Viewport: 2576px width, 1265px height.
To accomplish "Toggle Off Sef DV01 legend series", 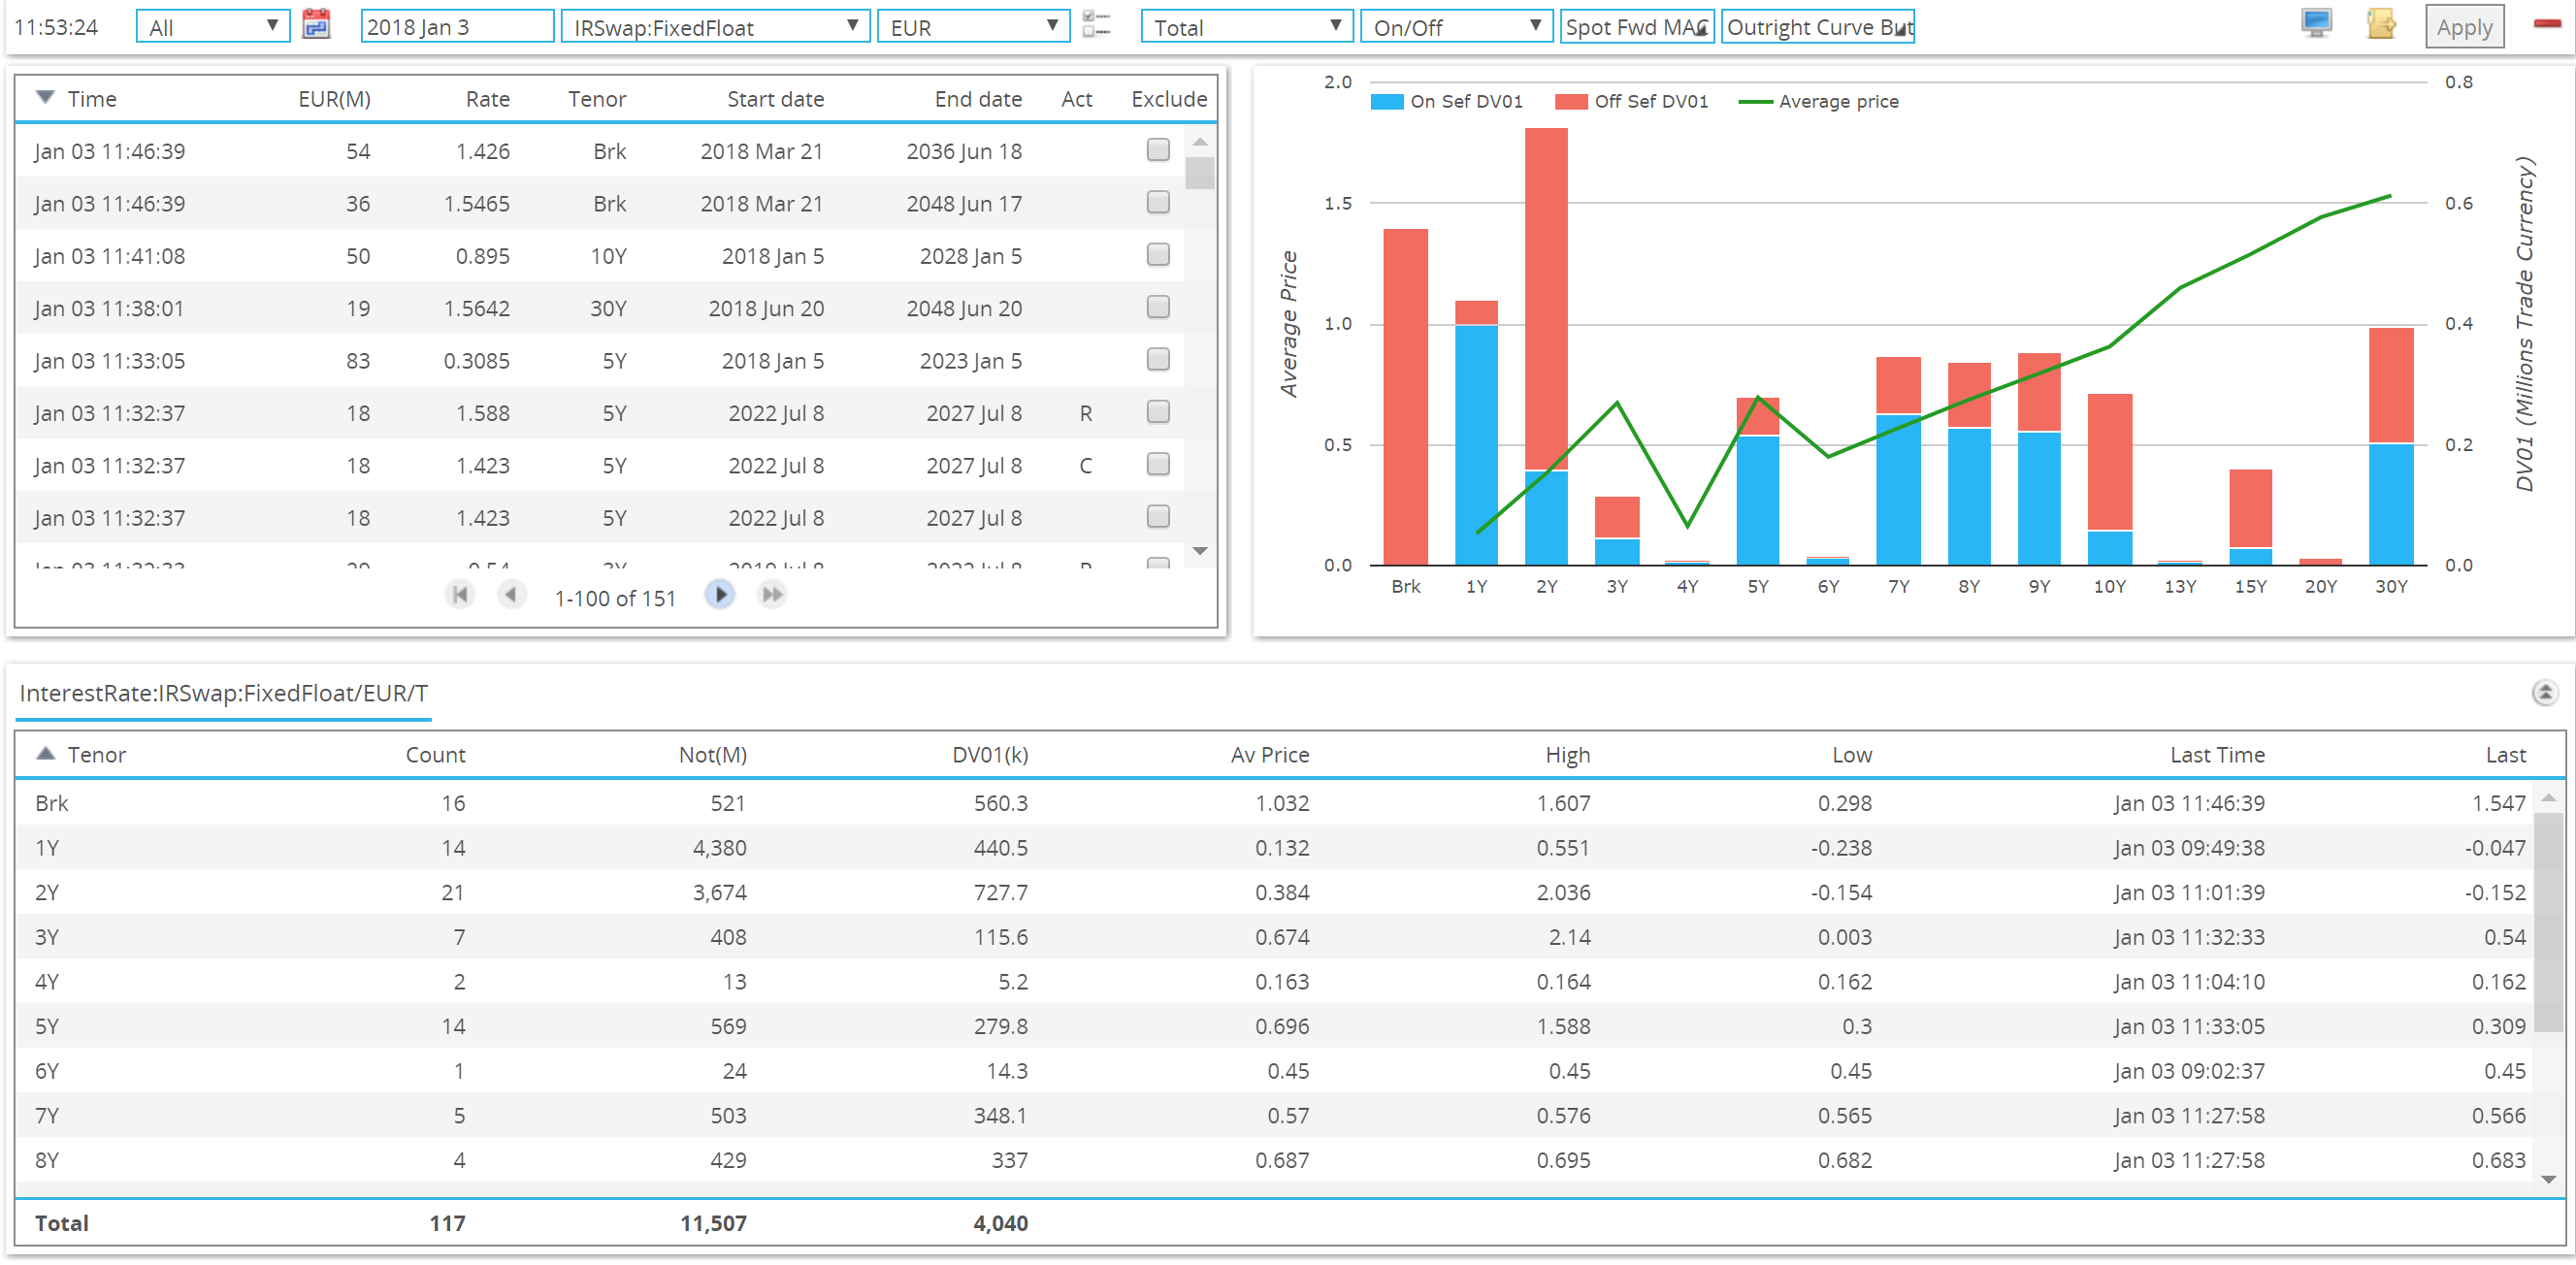I will (x=1632, y=101).
